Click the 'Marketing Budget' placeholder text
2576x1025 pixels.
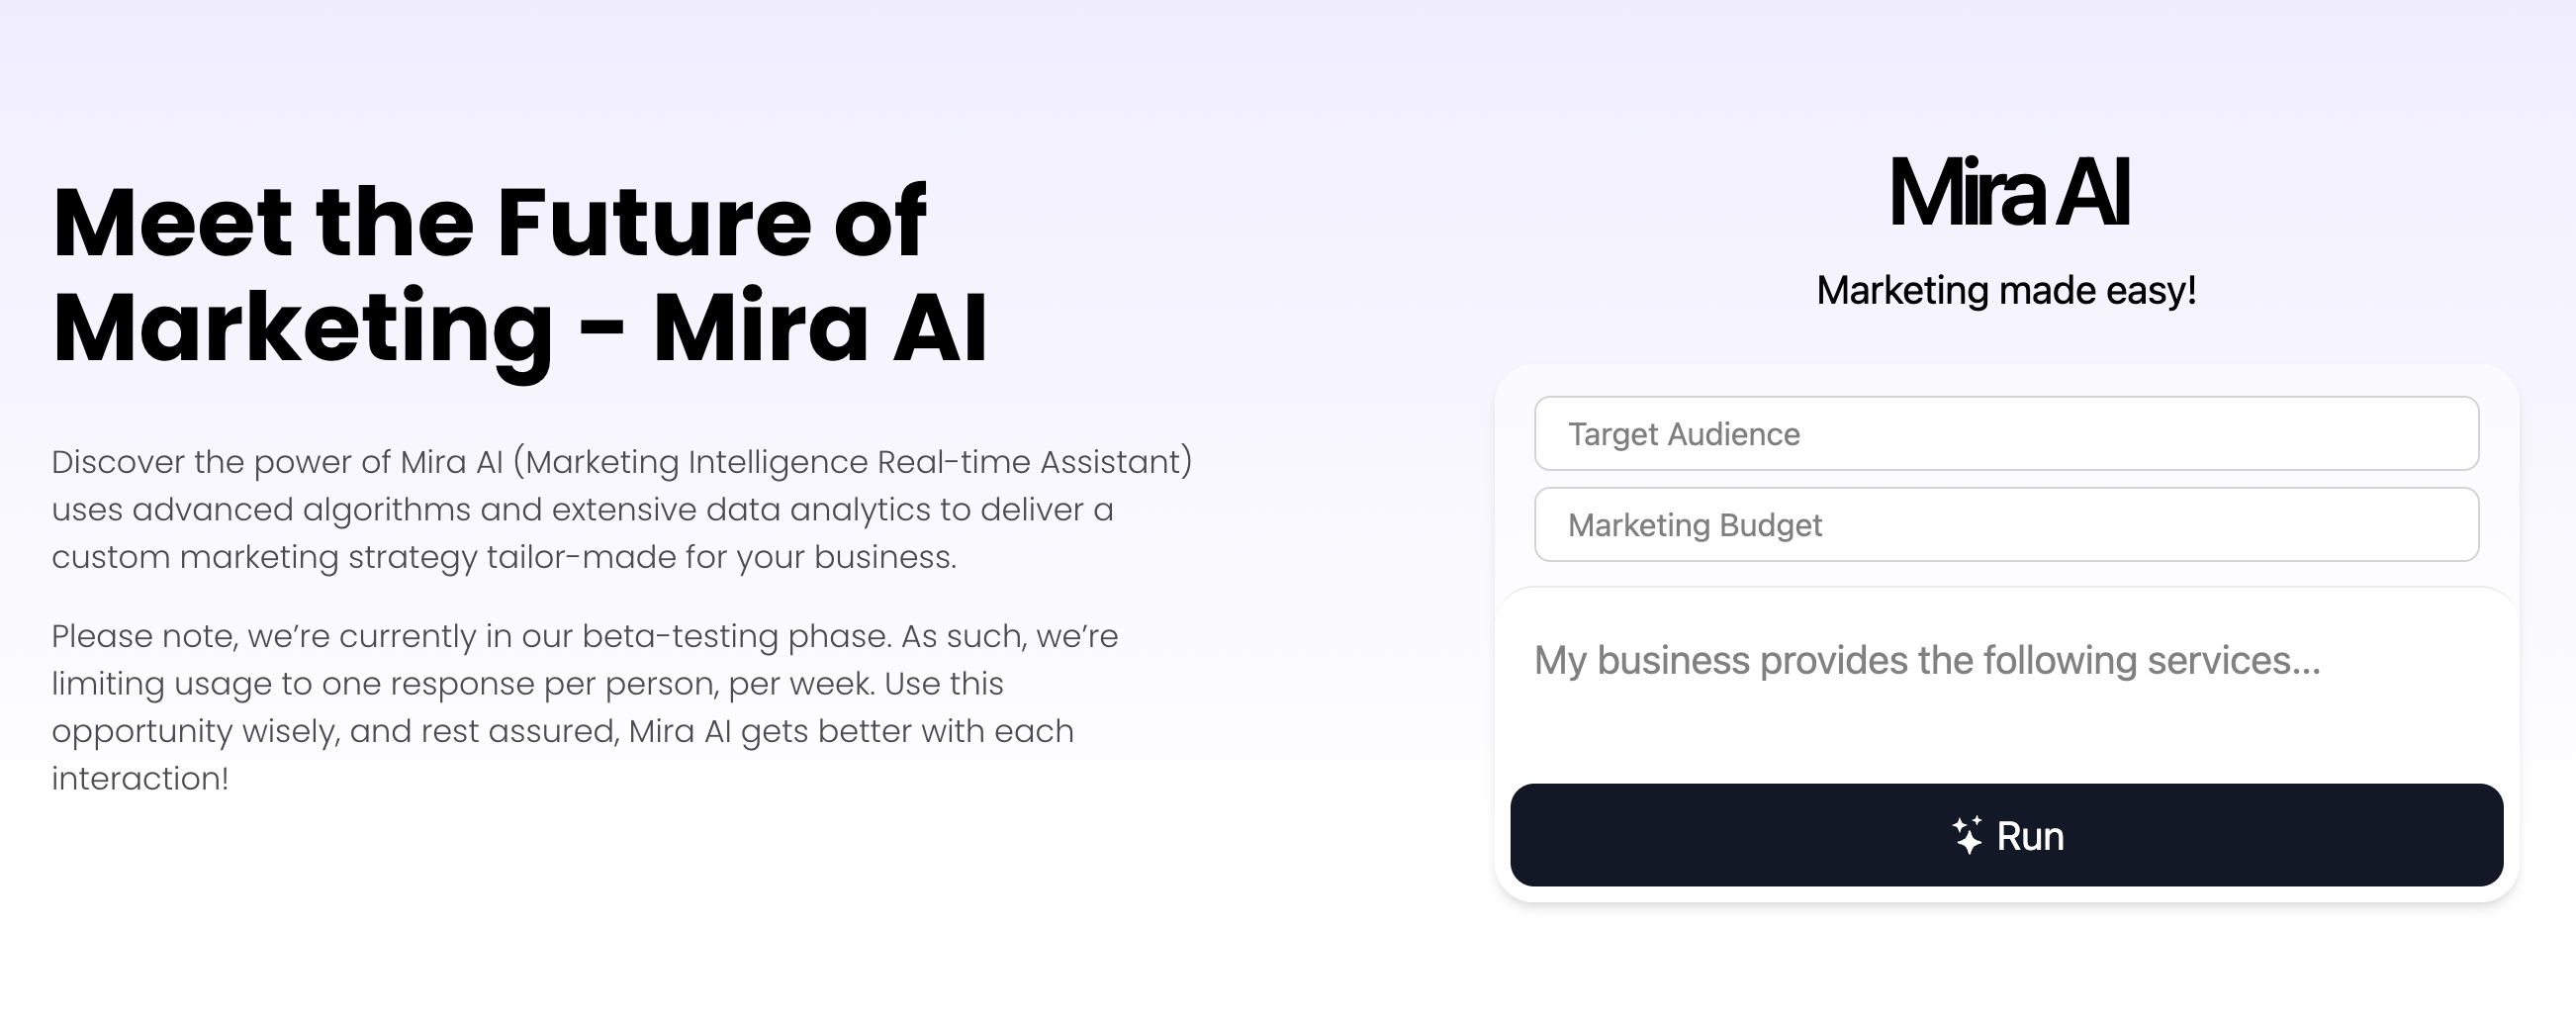point(1694,525)
